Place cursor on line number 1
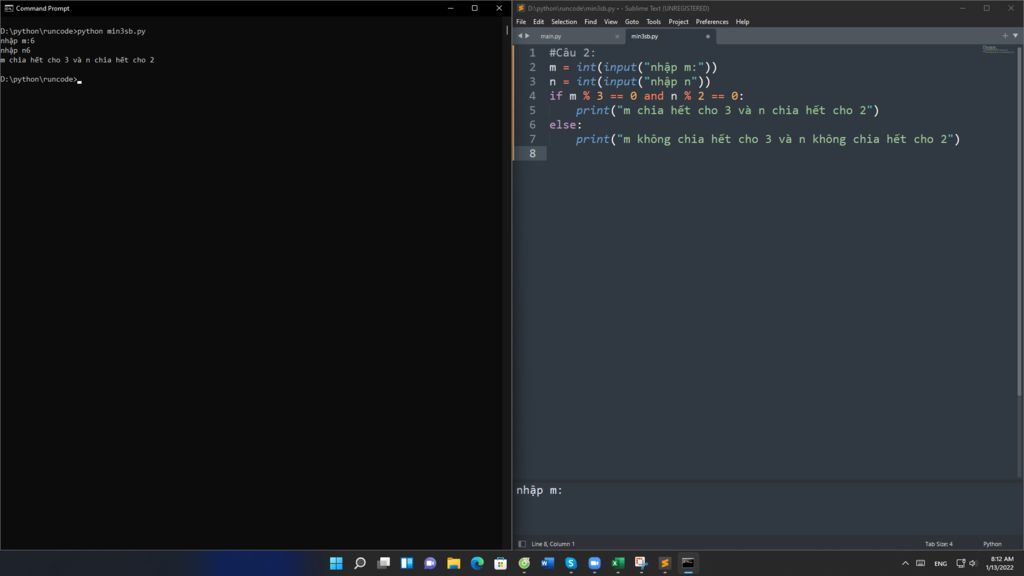This screenshot has width=1024, height=576. click(x=532, y=53)
